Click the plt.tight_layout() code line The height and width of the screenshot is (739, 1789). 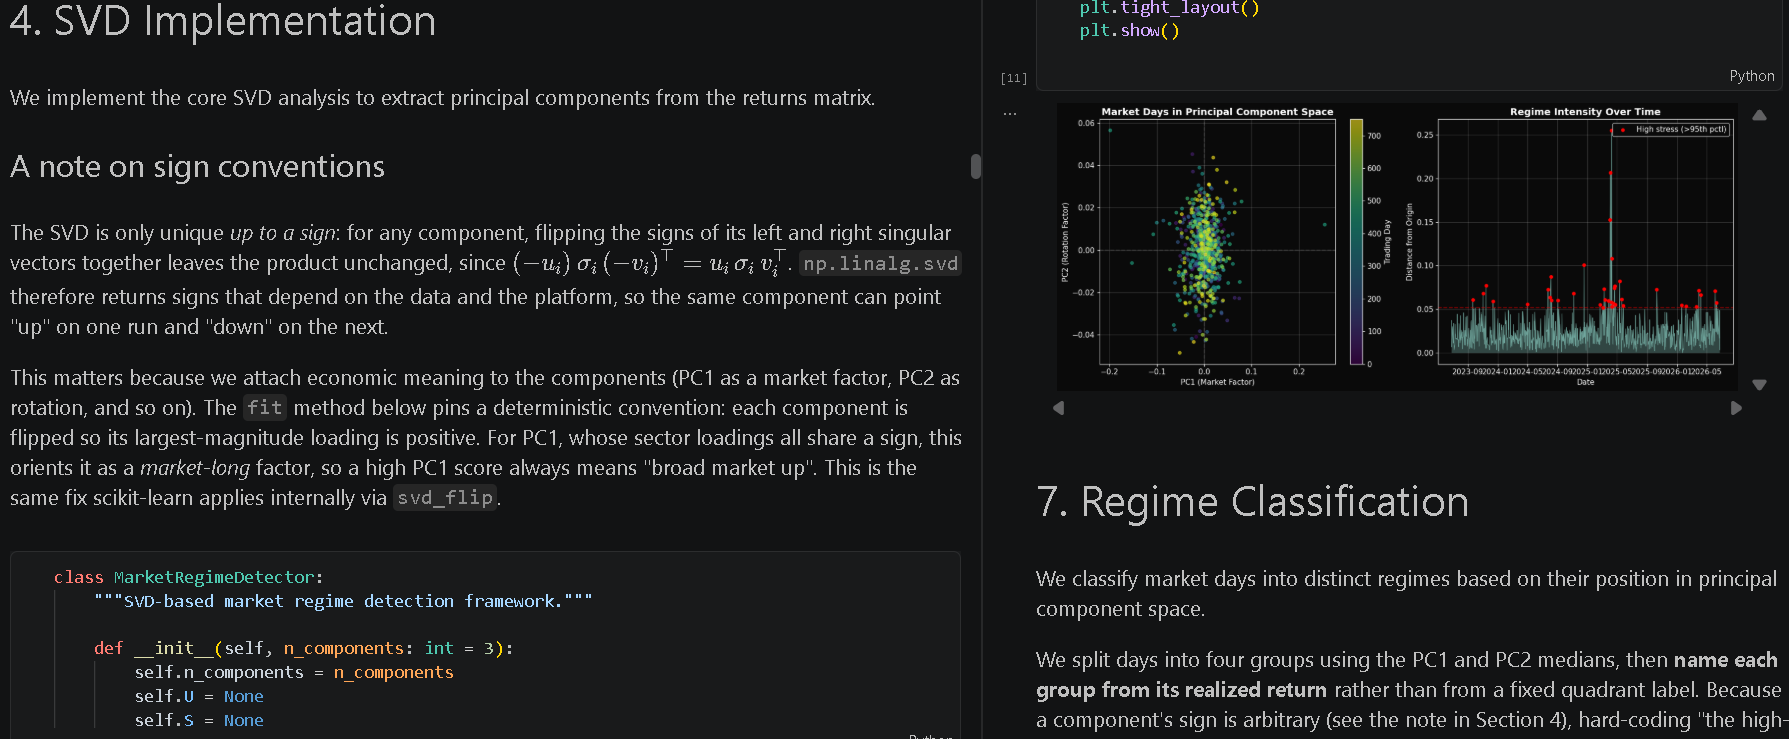click(1169, 8)
